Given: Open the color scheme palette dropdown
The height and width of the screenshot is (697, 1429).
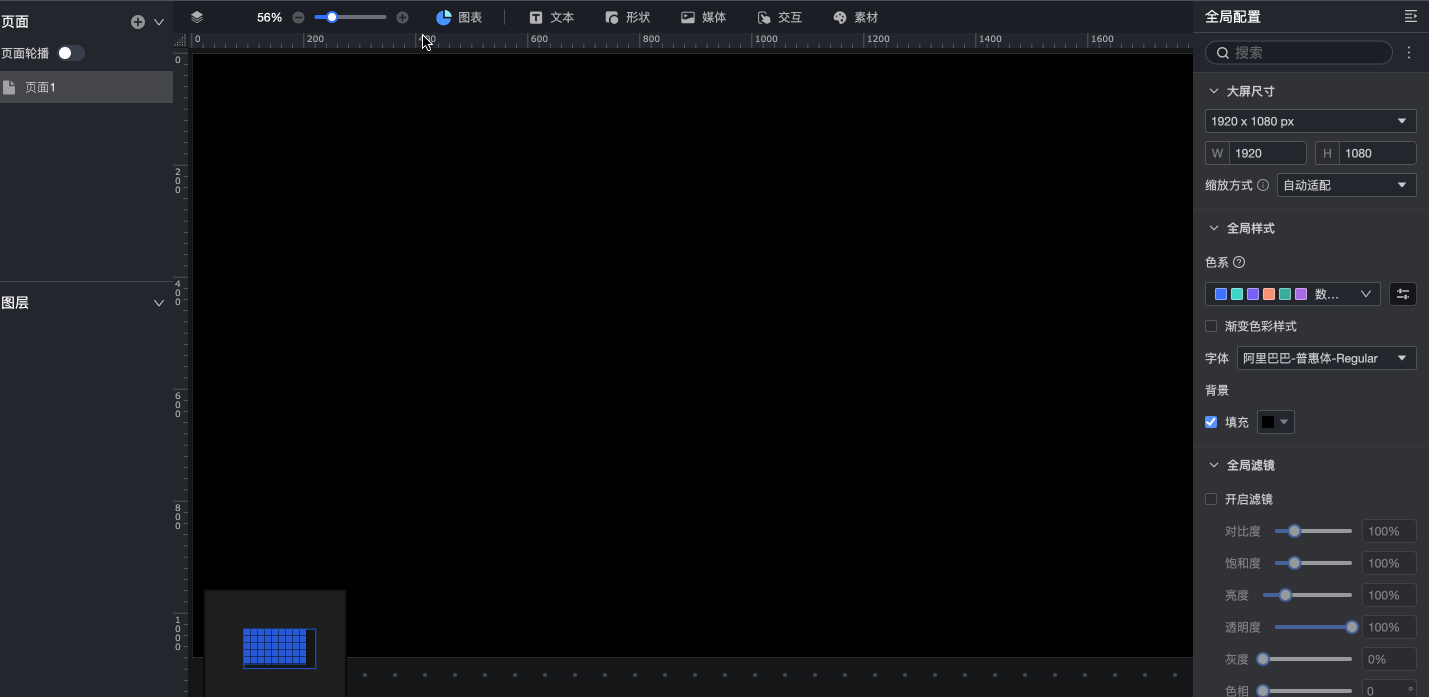Looking at the screenshot, I should point(1292,294).
